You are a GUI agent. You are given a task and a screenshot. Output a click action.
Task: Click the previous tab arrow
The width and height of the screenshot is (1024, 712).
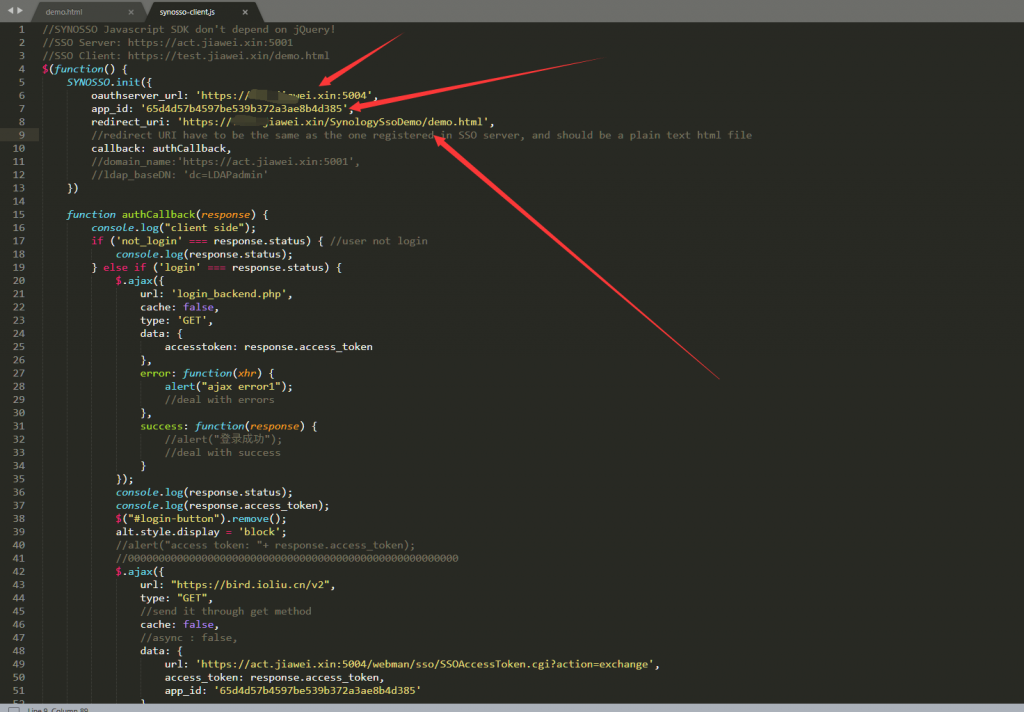(9, 10)
